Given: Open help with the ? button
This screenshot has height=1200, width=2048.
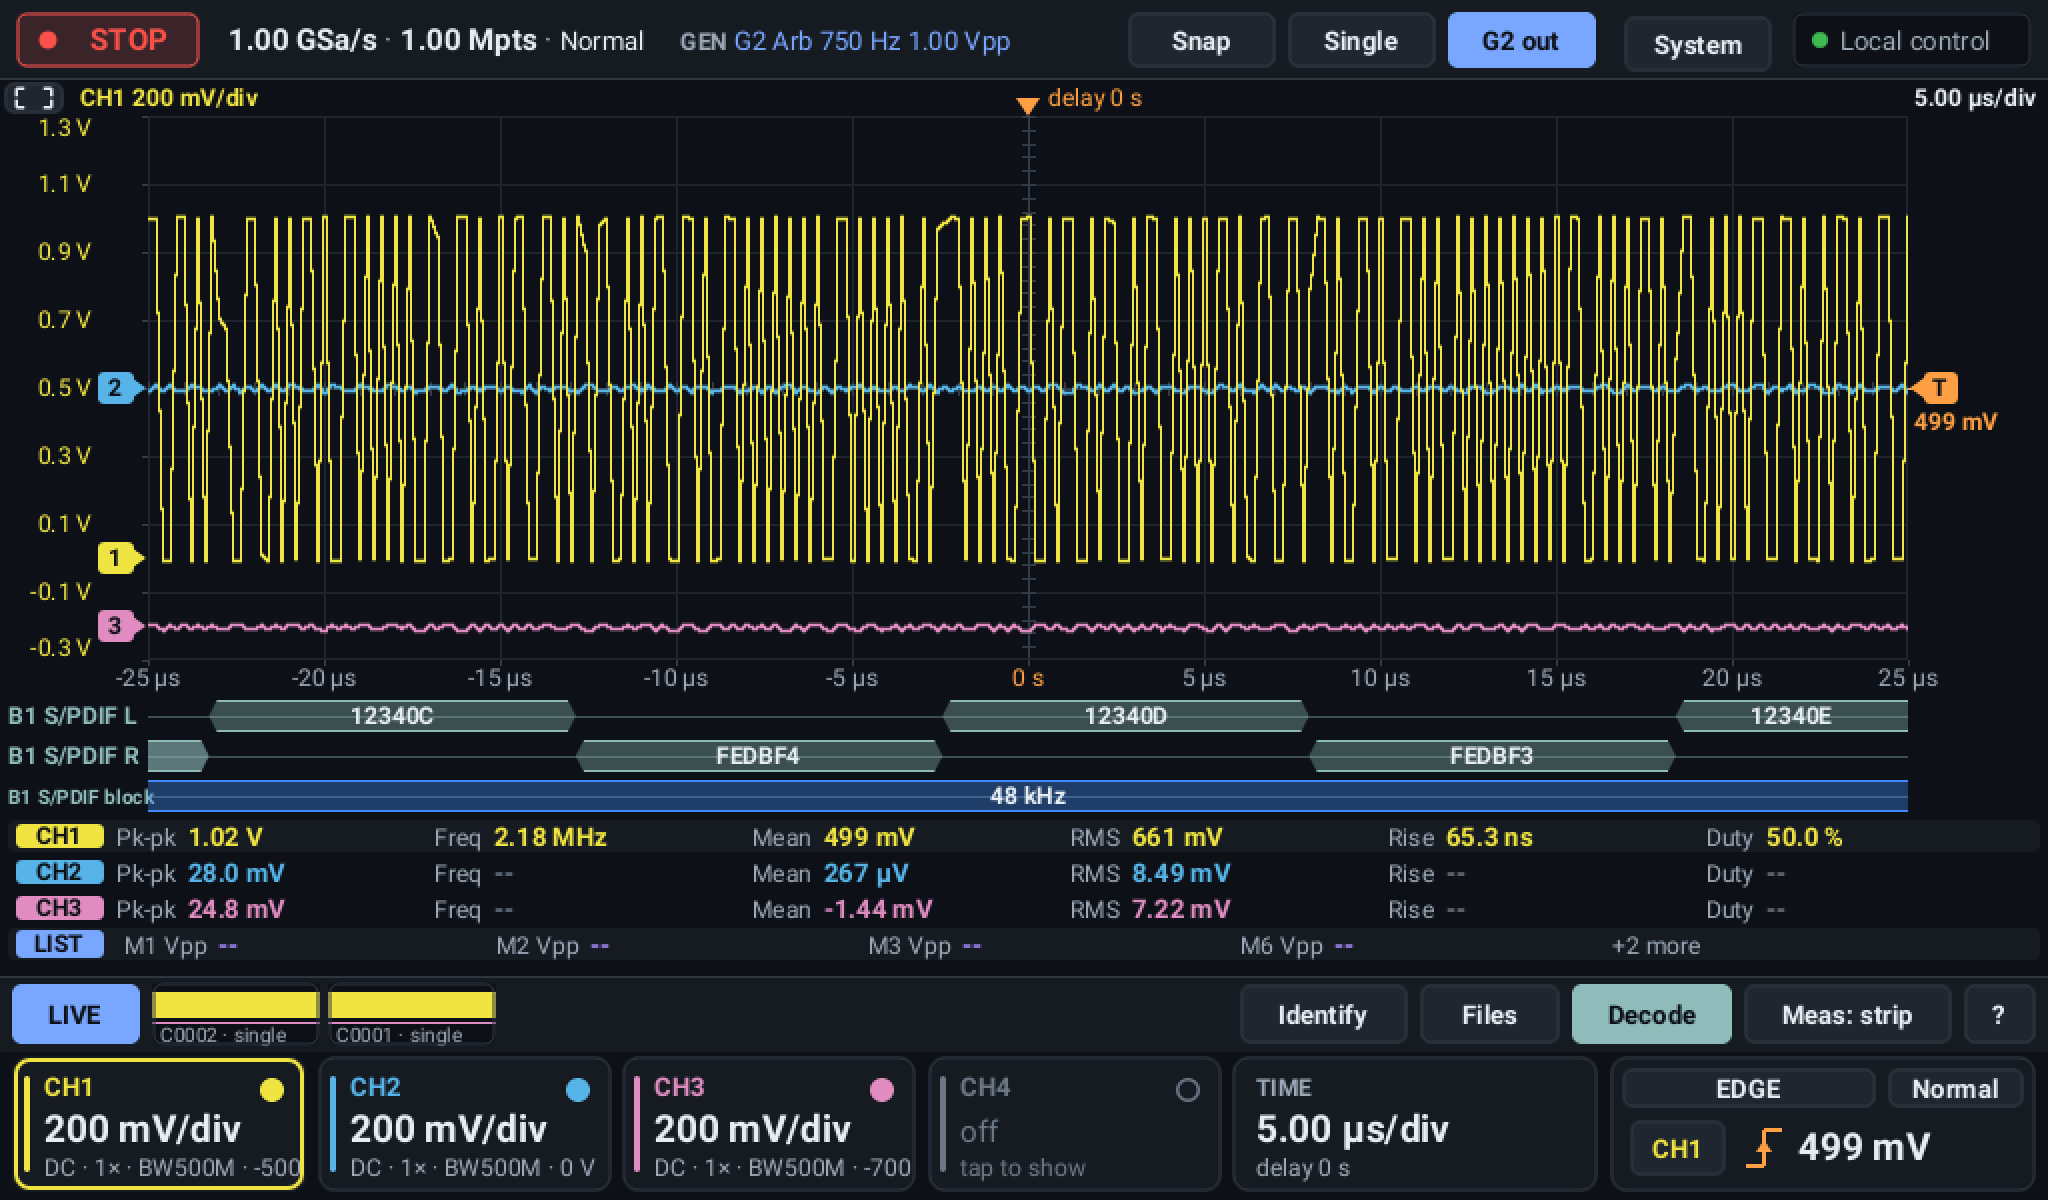Looking at the screenshot, I should [1998, 1015].
